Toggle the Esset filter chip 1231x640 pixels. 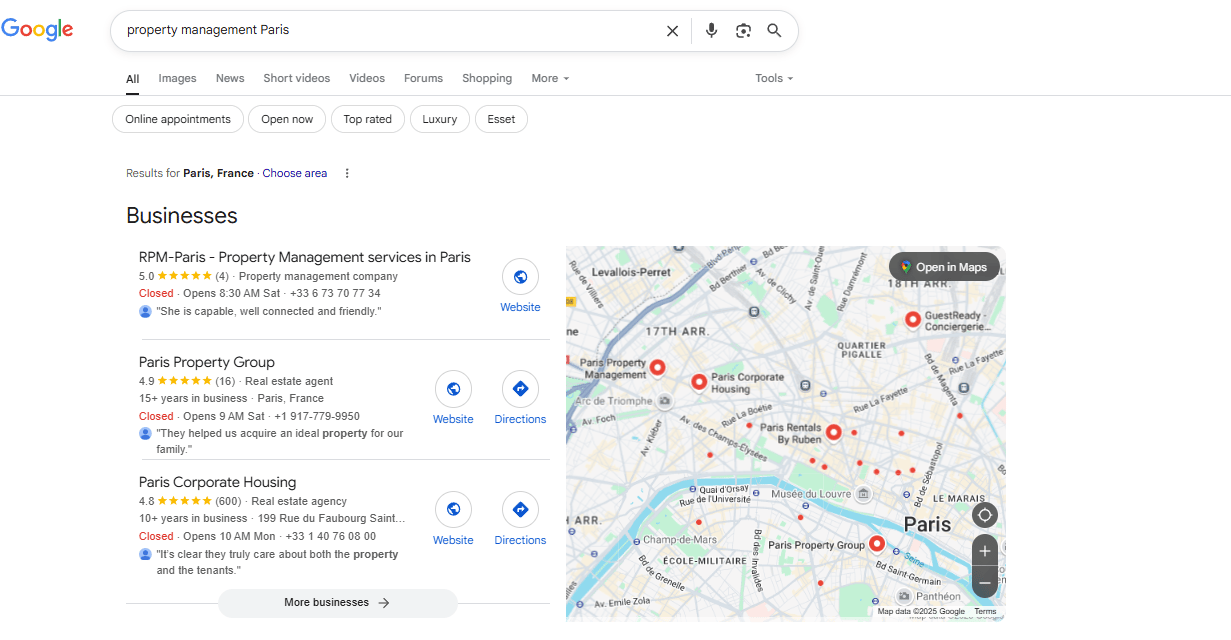coord(501,119)
